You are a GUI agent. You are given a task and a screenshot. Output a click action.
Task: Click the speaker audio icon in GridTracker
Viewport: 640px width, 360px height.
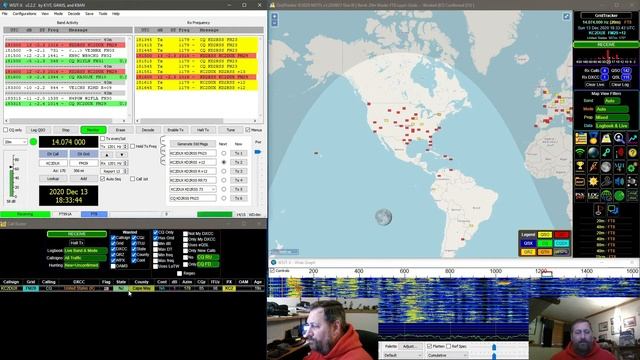619,181
